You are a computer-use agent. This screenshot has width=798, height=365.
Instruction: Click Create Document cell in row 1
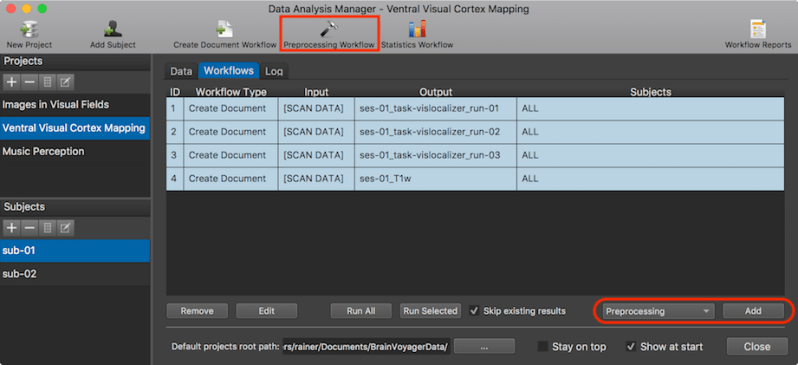[x=231, y=108]
